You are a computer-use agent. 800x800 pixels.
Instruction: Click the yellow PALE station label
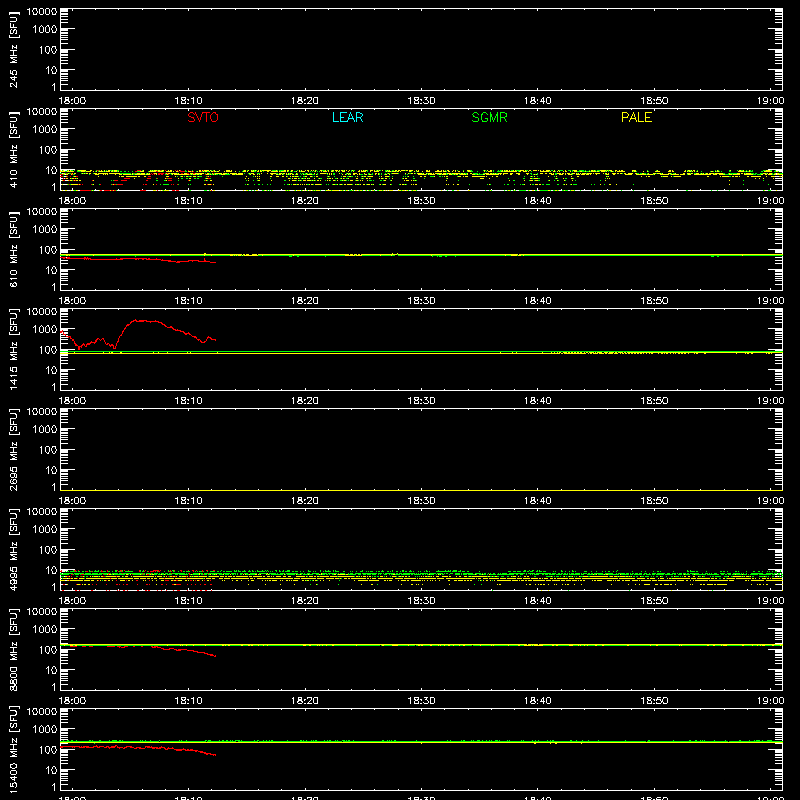pos(636,117)
